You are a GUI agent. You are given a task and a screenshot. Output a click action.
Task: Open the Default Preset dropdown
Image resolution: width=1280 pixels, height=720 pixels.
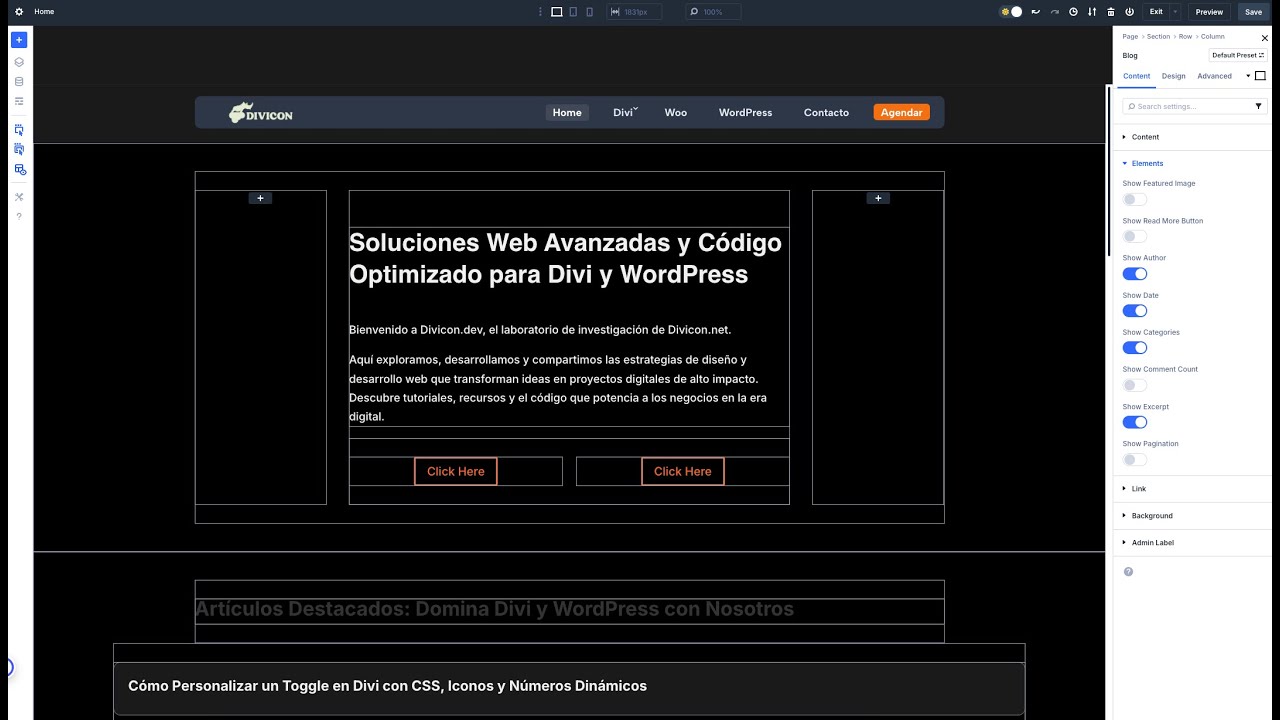coord(1238,56)
